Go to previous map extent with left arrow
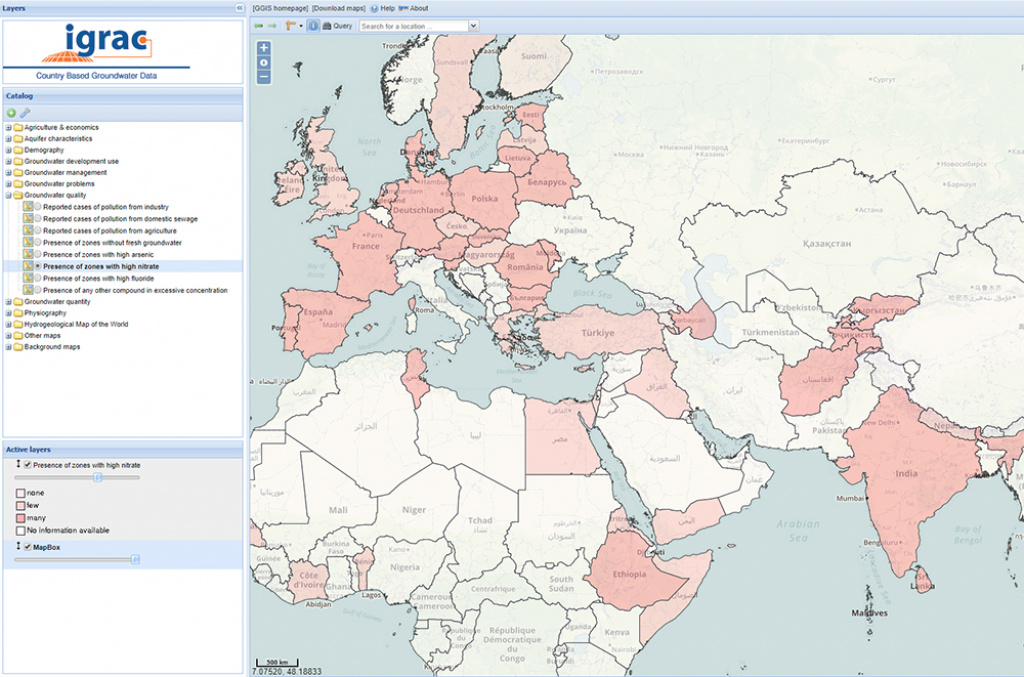The image size is (1024, 677). pyautogui.click(x=258, y=25)
